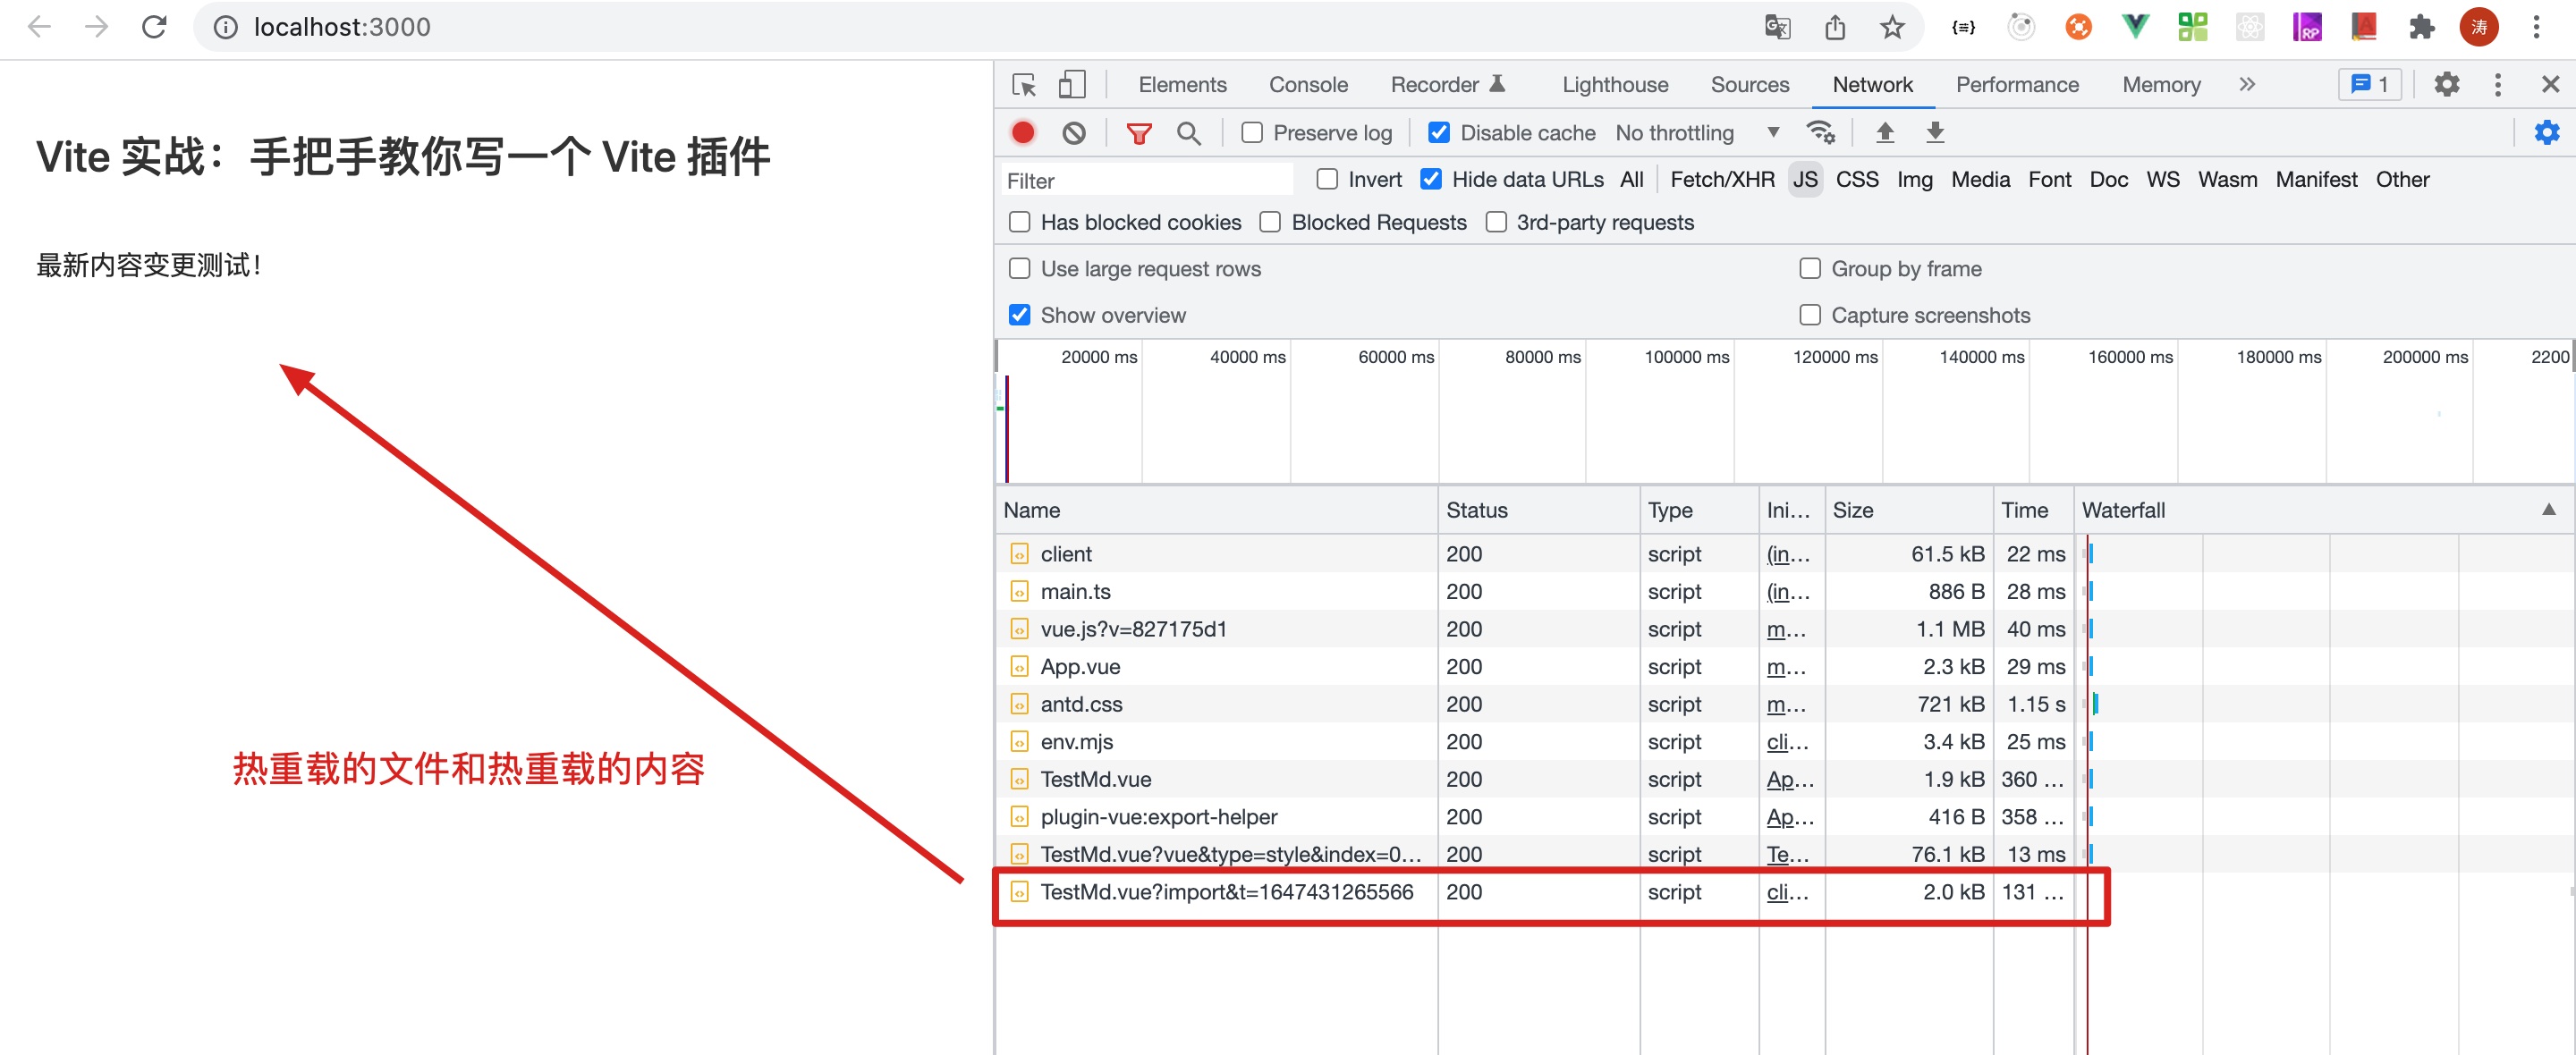The height and width of the screenshot is (1055, 2576).
Task: Open the No throttling dropdown
Action: (x=1697, y=133)
